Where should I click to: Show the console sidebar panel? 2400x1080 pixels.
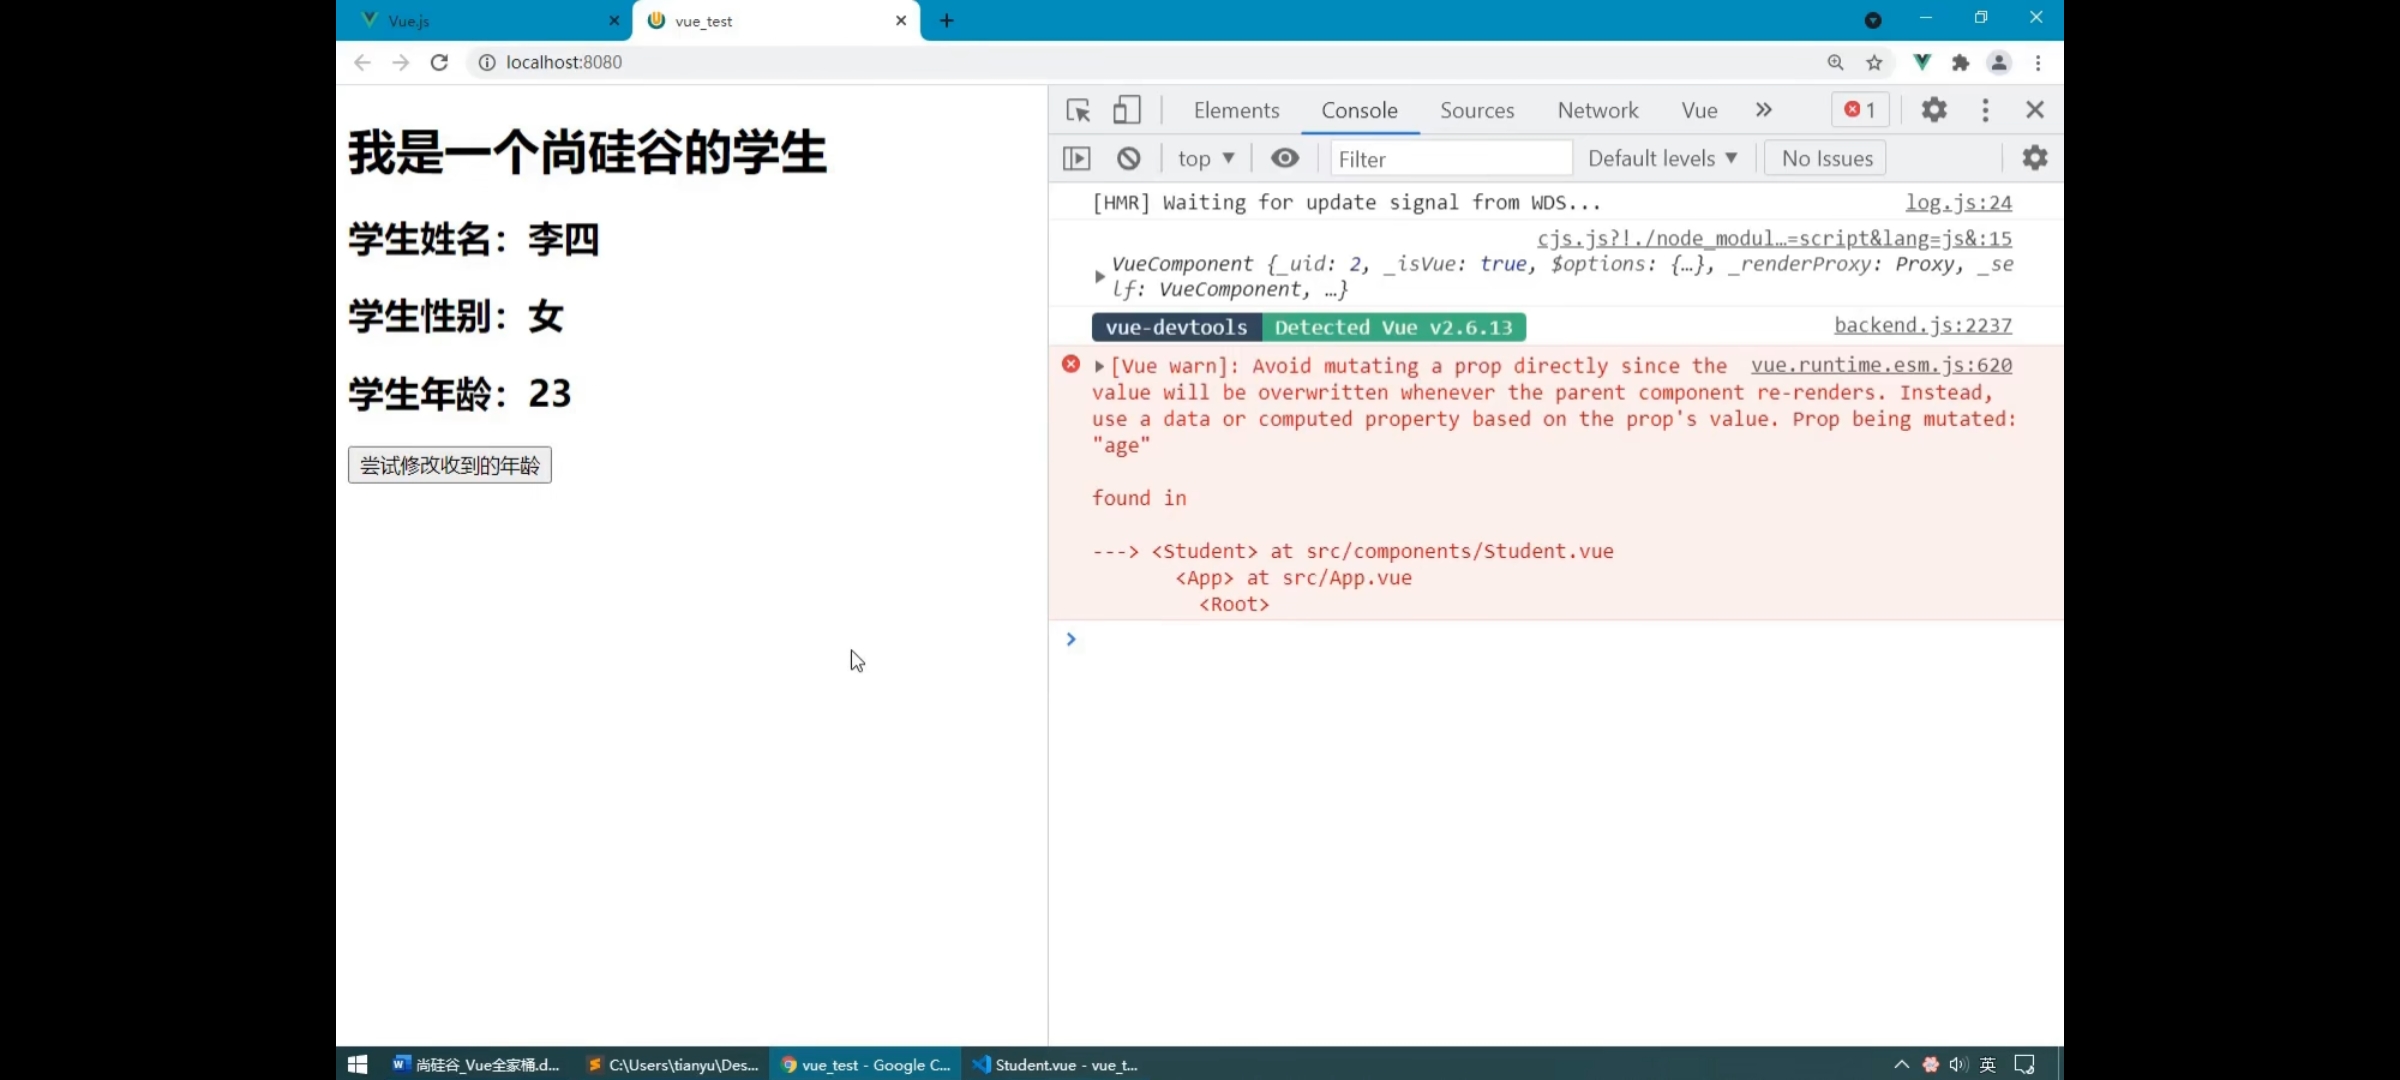(x=1077, y=158)
